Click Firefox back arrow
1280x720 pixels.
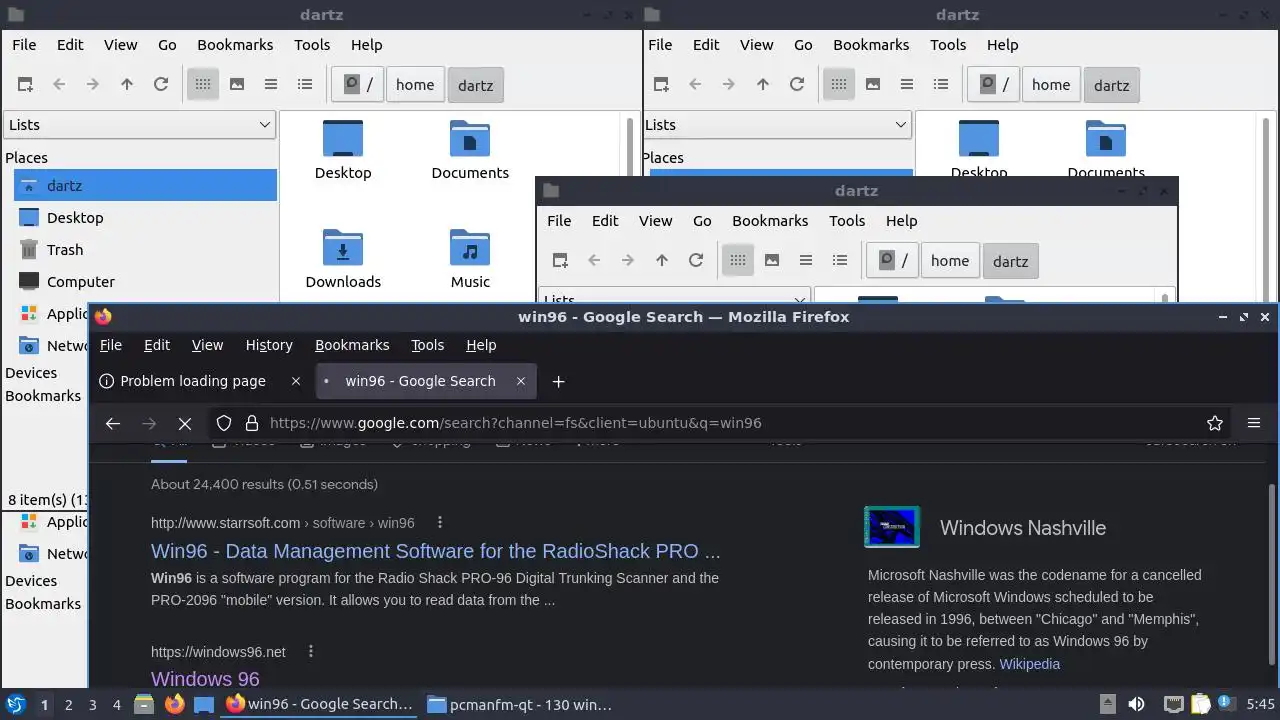113,423
